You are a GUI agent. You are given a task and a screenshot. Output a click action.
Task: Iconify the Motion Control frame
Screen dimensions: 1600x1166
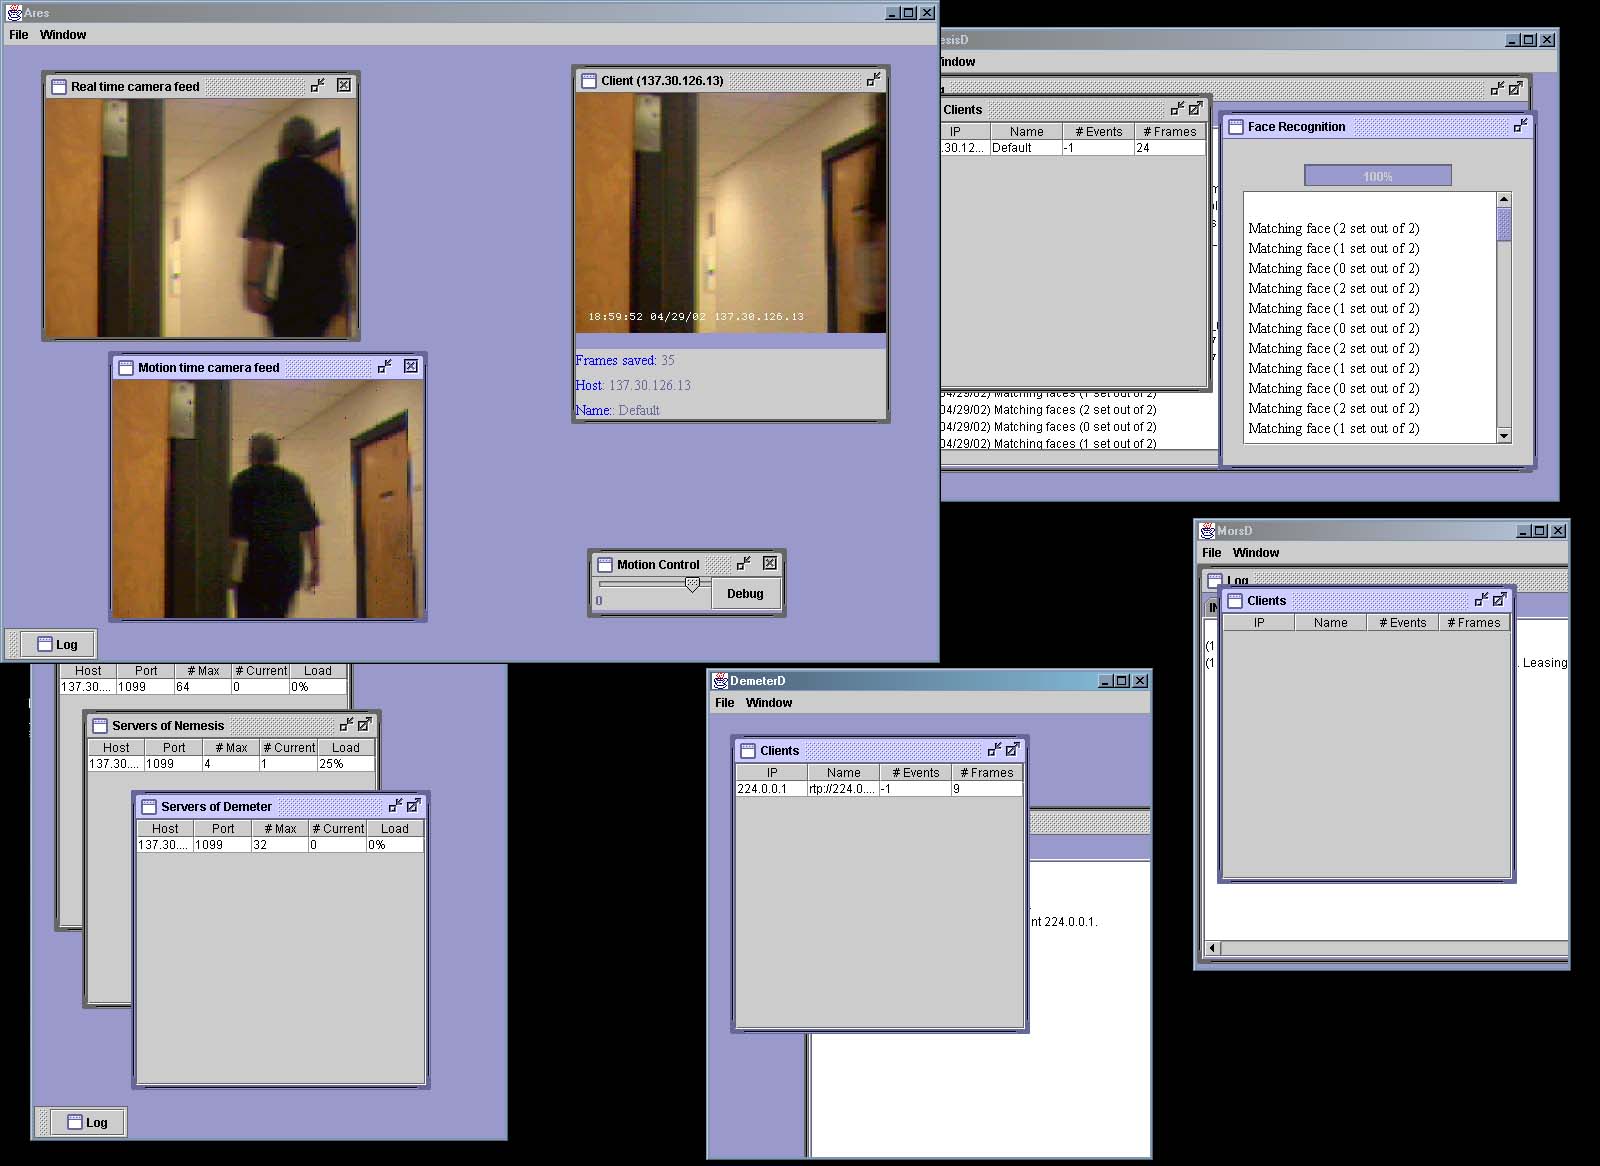point(744,564)
